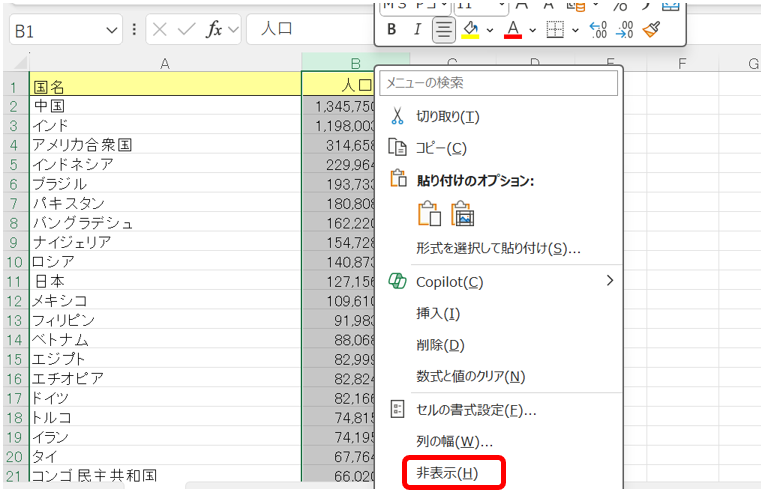Screen dimensions: 761x493
Task: Click the select-all corner triangle
Action: click(x=19, y=63)
